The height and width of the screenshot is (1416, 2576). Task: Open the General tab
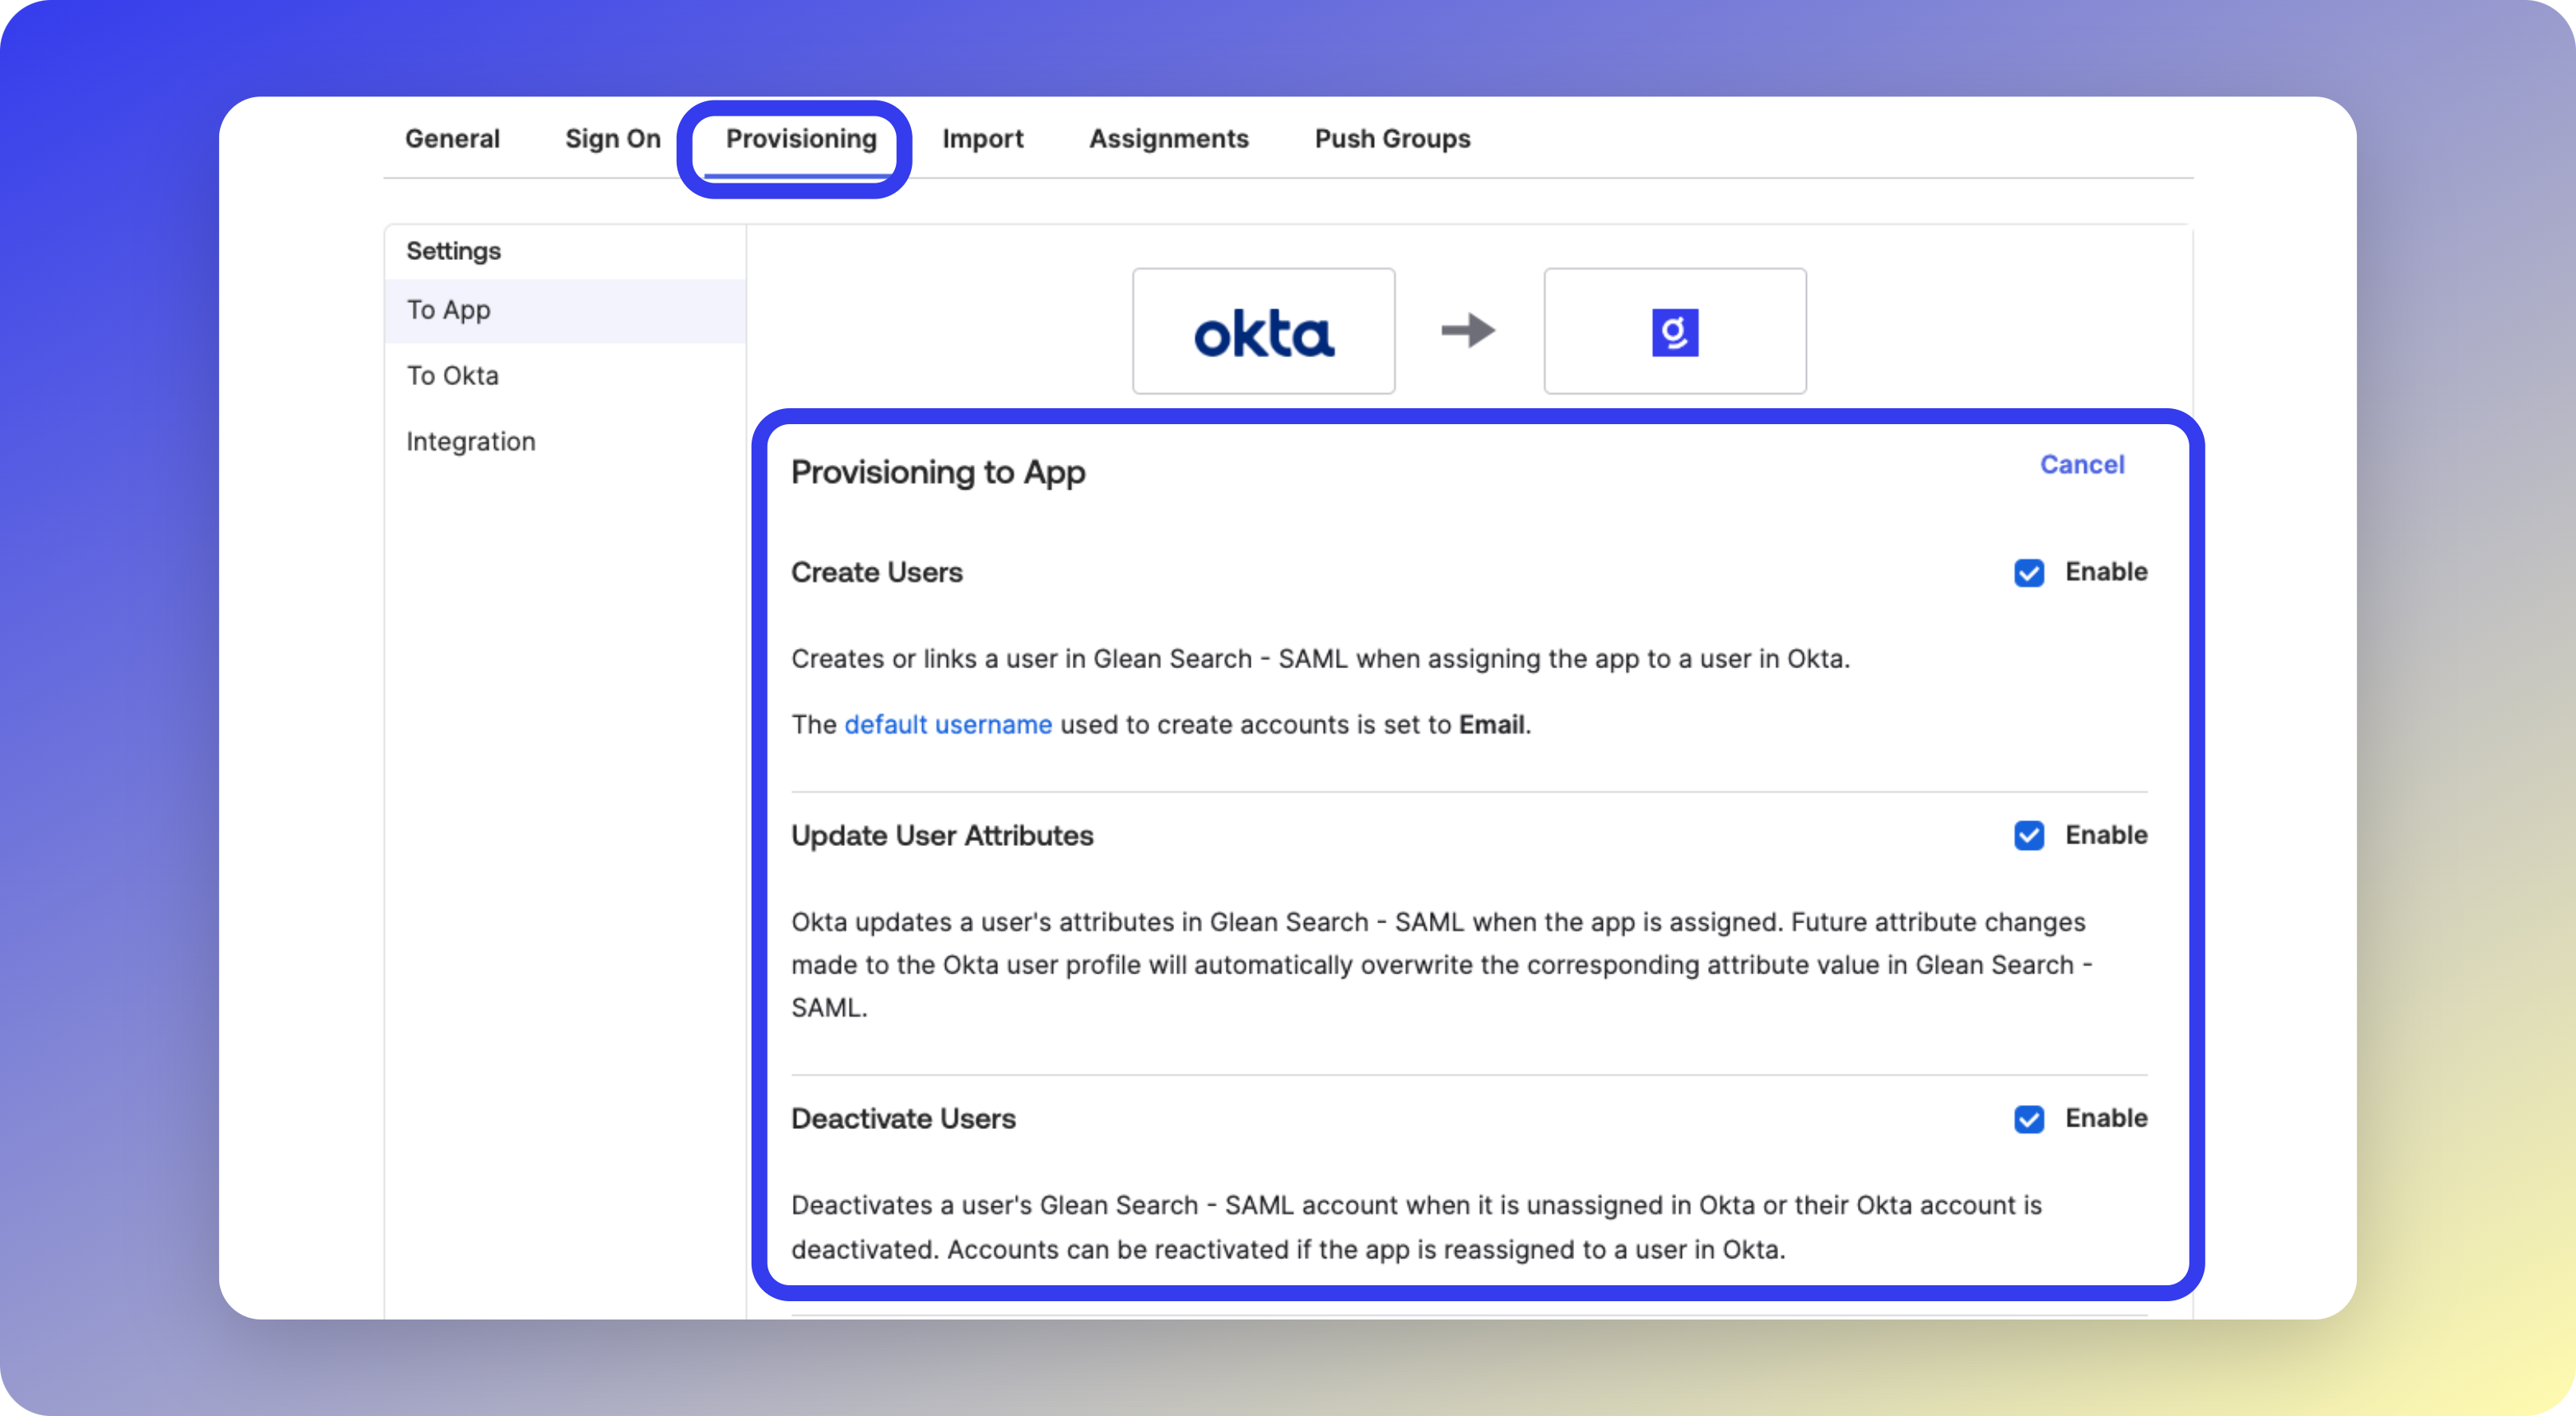pos(452,139)
